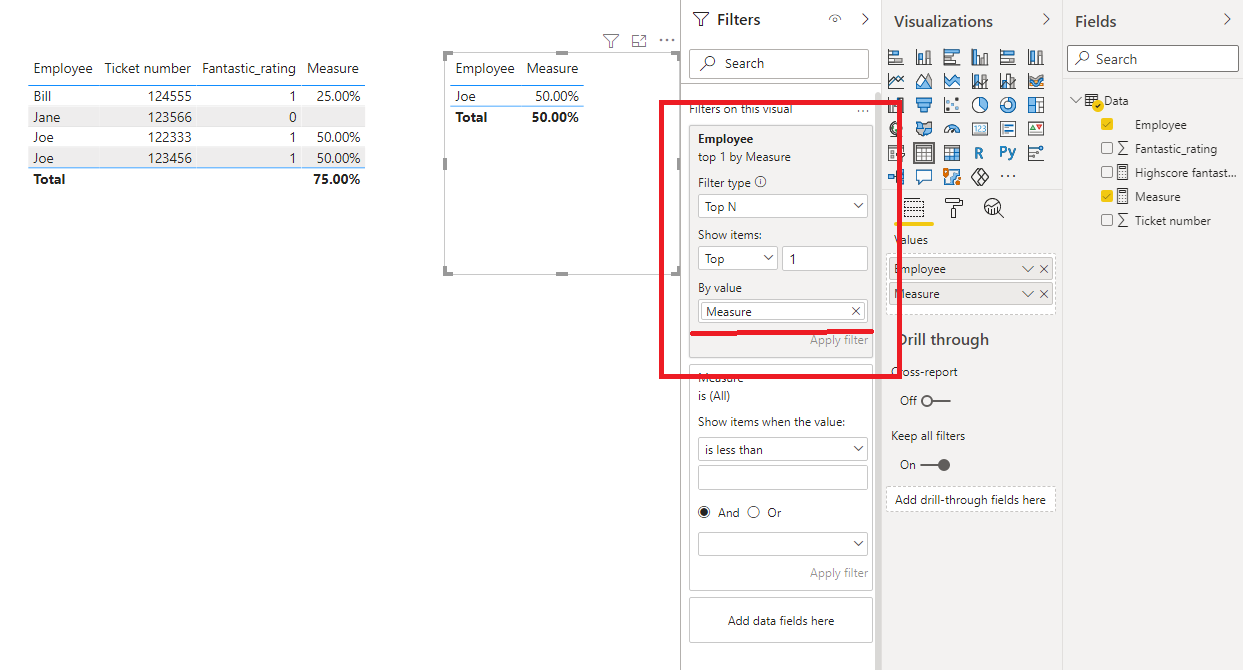
Task: Select the Power Apps visual
Action: (980, 177)
